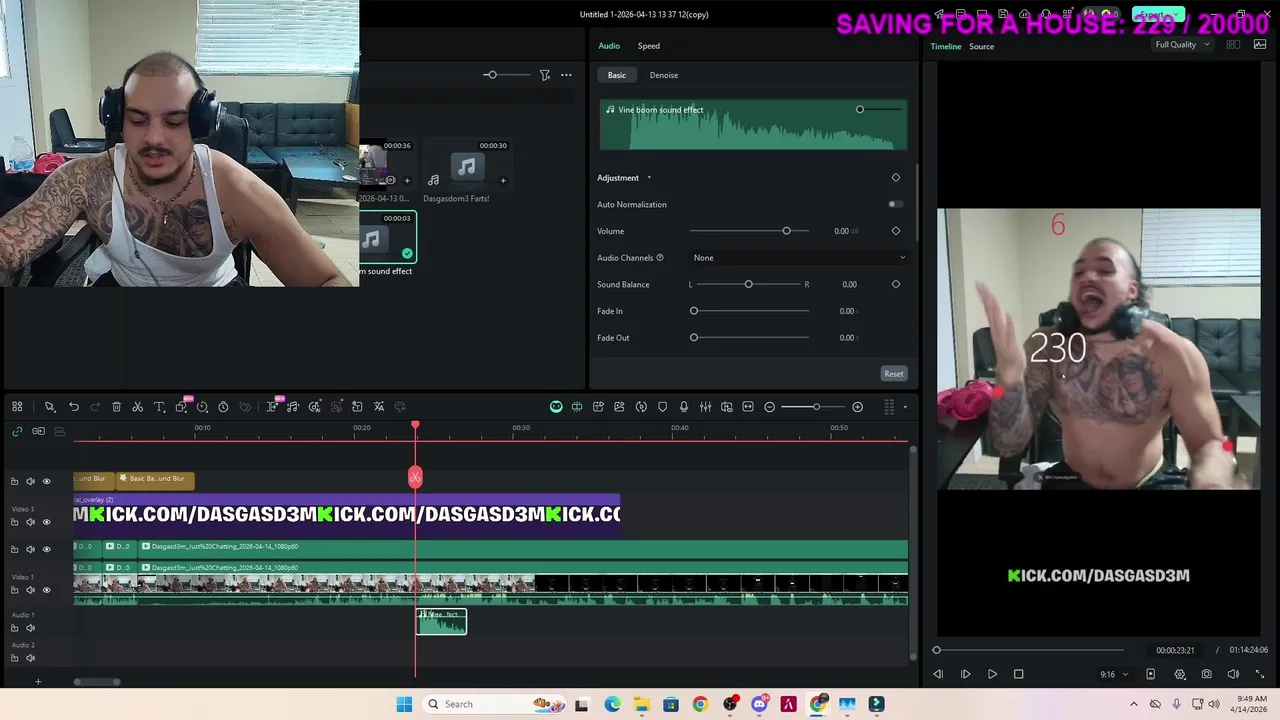Open media panel three-dot options
This screenshot has height=720, width=1280.
pyautogui.click(x=566, y=75)
